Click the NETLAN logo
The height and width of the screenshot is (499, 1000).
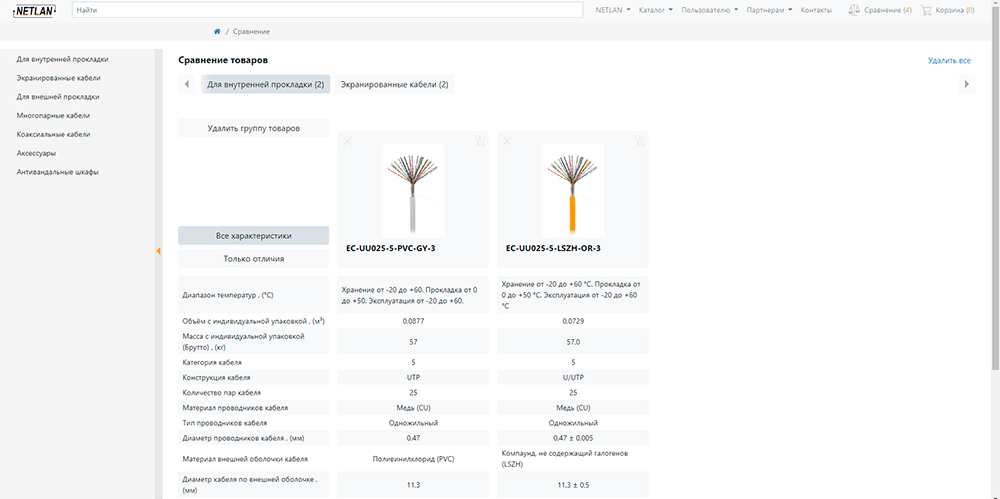click(x=34, y=10)
